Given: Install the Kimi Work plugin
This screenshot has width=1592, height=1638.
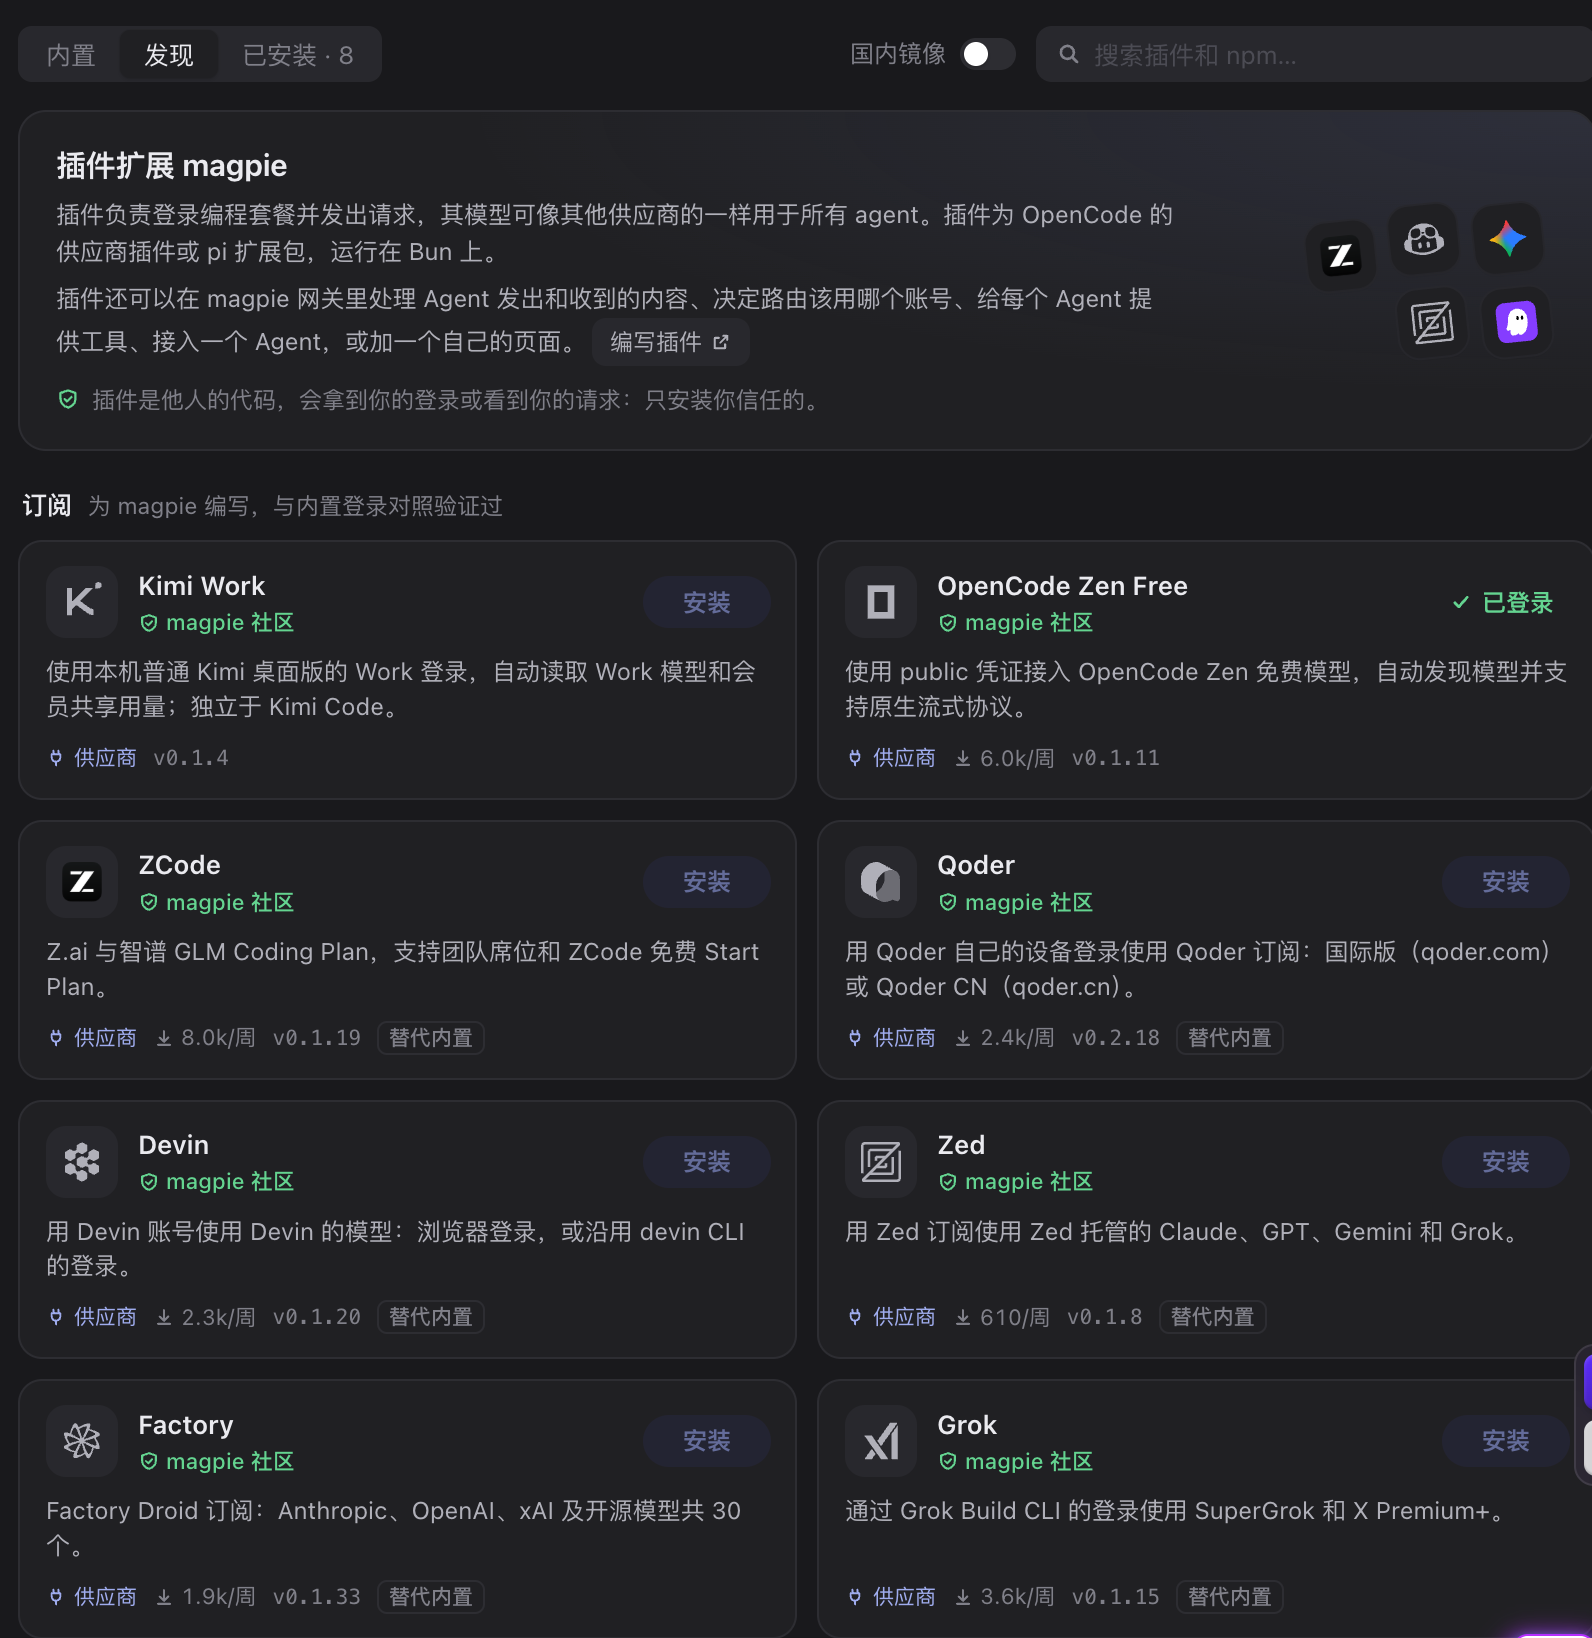Looking at the screenshot, I should coord(707,602).
